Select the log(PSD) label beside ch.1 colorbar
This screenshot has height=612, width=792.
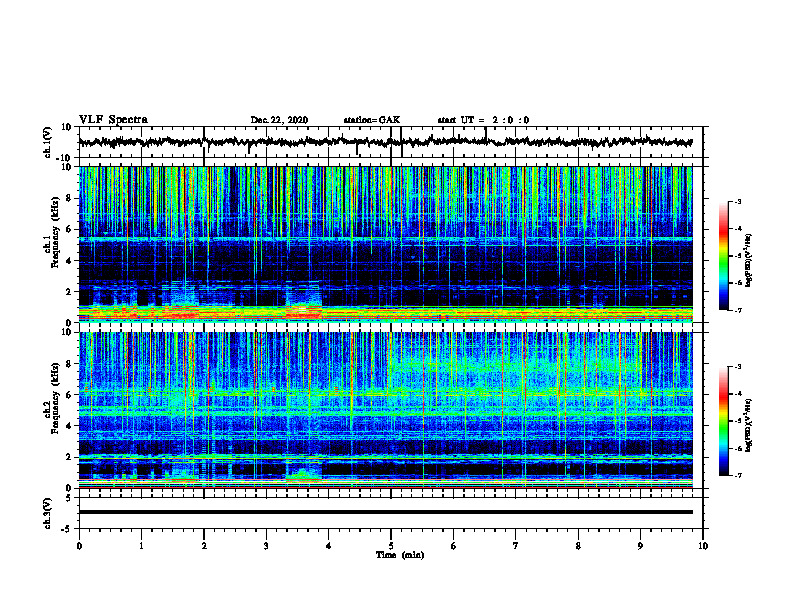pyautogui.click(x=749, y=261)
